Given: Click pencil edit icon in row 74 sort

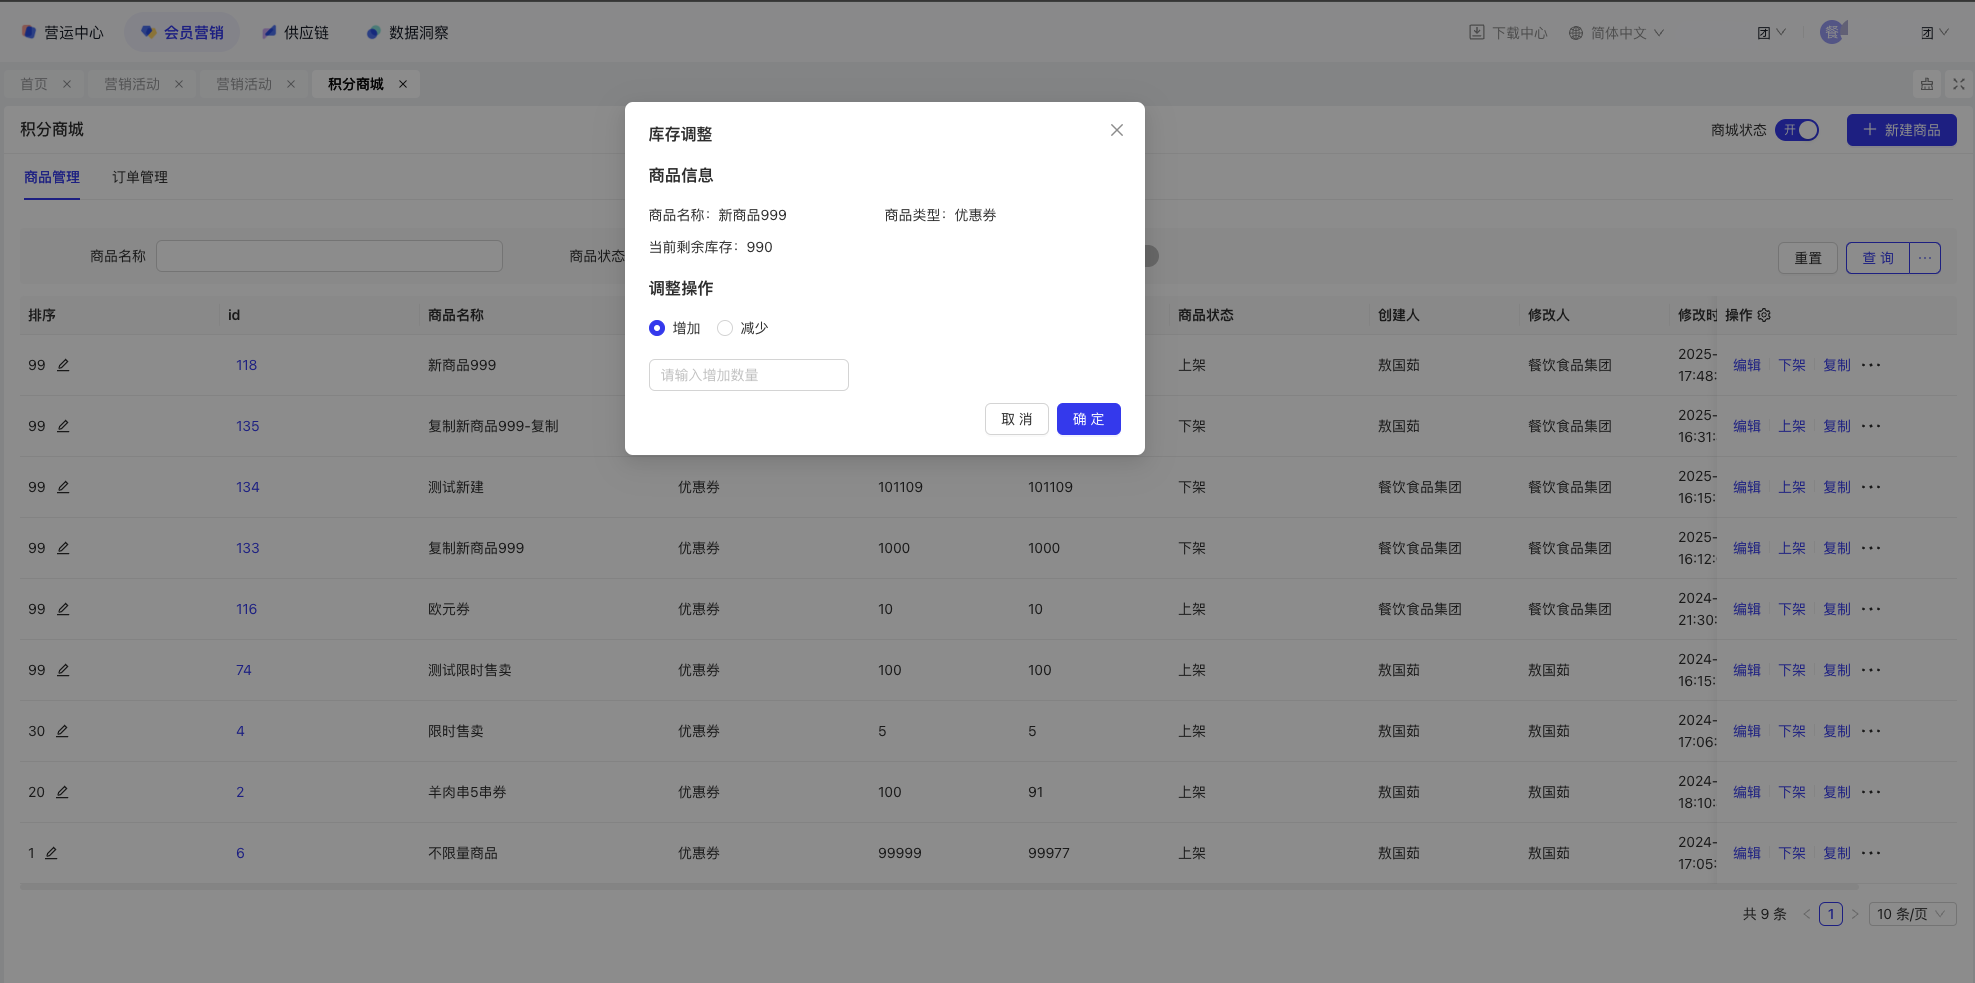Looking at the screenshot, I should pos(63,670).
